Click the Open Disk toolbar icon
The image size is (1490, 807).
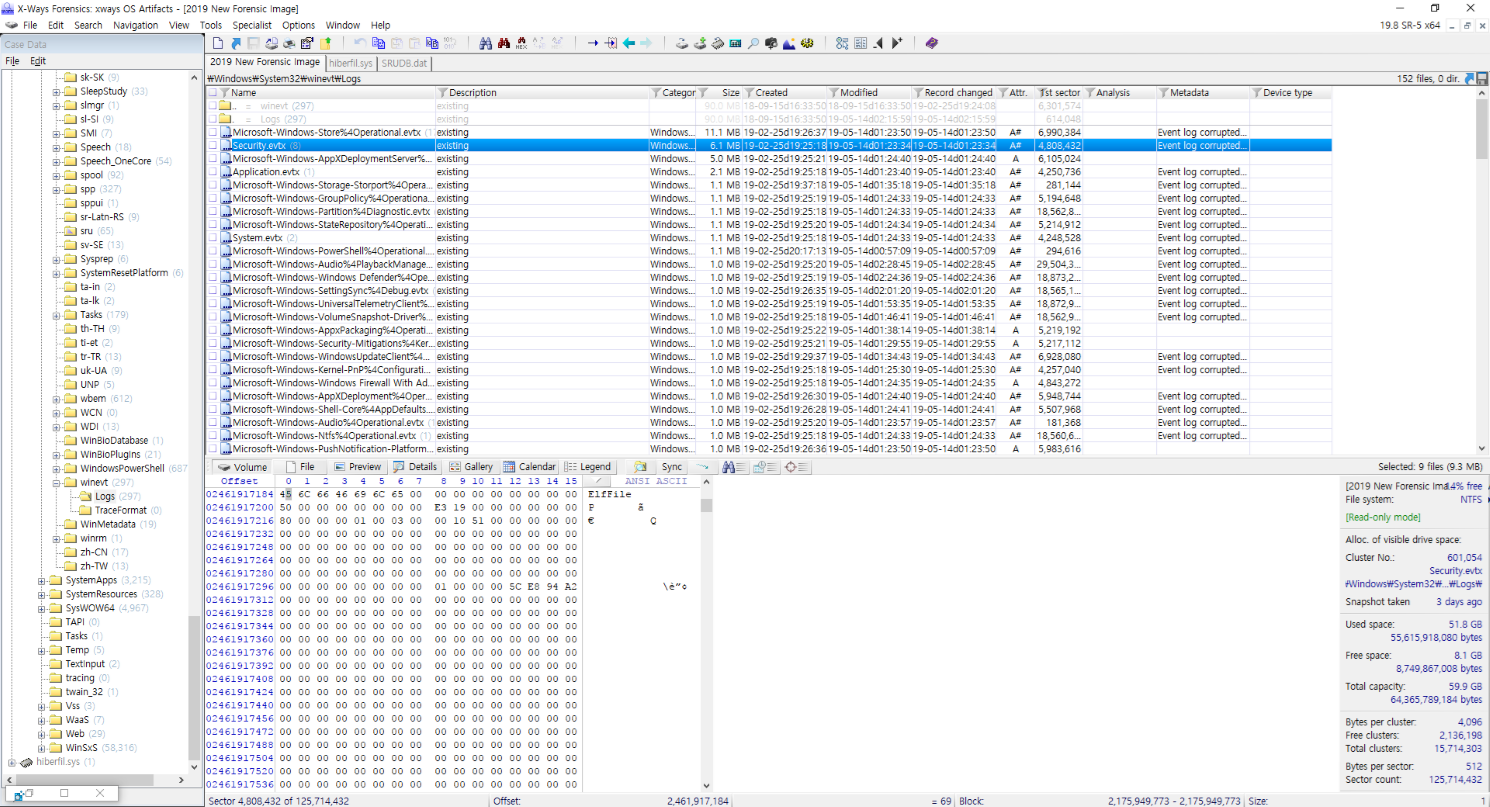click(x=682, y=43)
